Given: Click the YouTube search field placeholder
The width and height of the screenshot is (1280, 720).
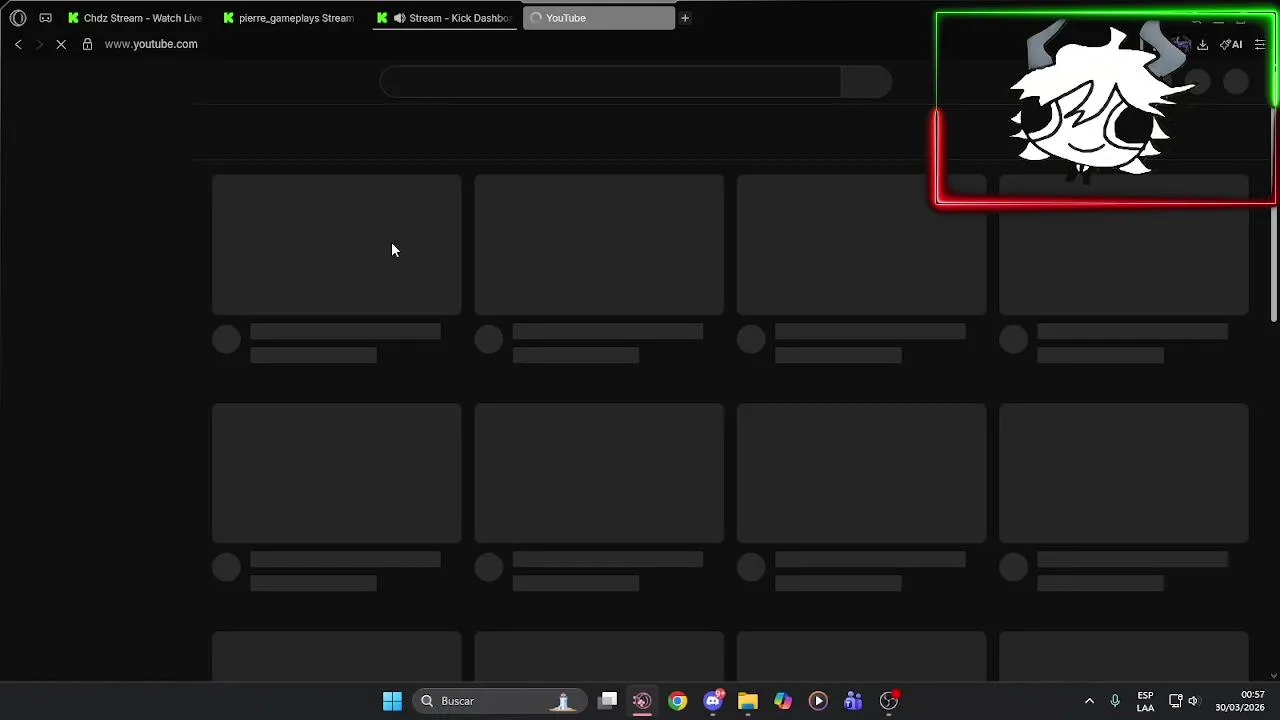Looking at the screenshot, I should pyautogui.click(x=610, y=82).
